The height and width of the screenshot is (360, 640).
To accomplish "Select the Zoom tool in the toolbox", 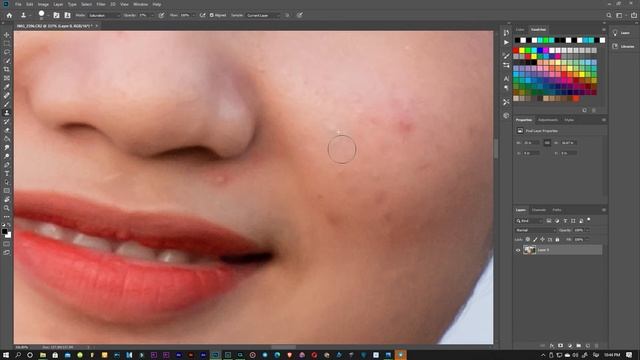I will [x=7, y=208].
